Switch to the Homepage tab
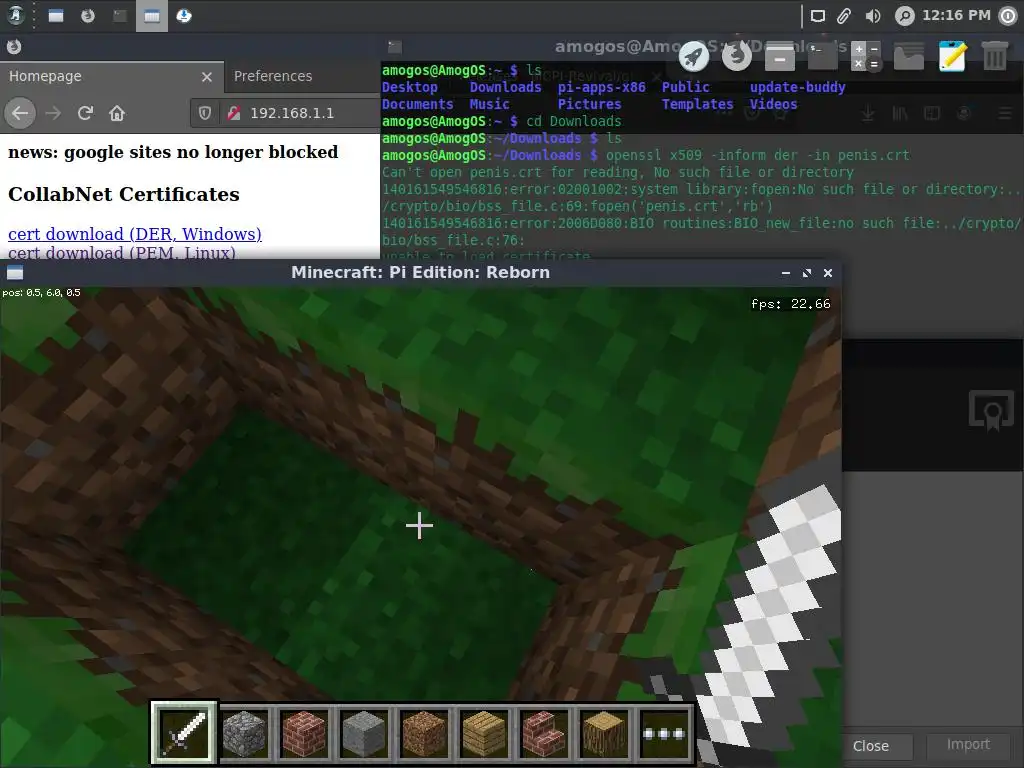This screenshot has height=768, width=1024. [x=112, y=76]
